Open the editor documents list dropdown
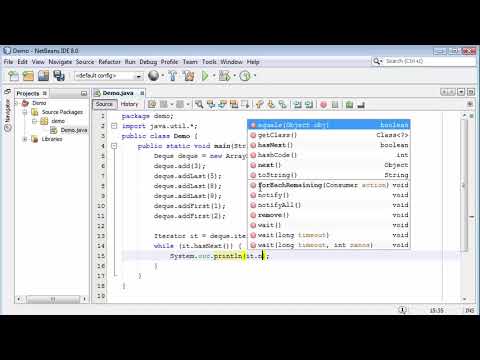 pos(461,91)
